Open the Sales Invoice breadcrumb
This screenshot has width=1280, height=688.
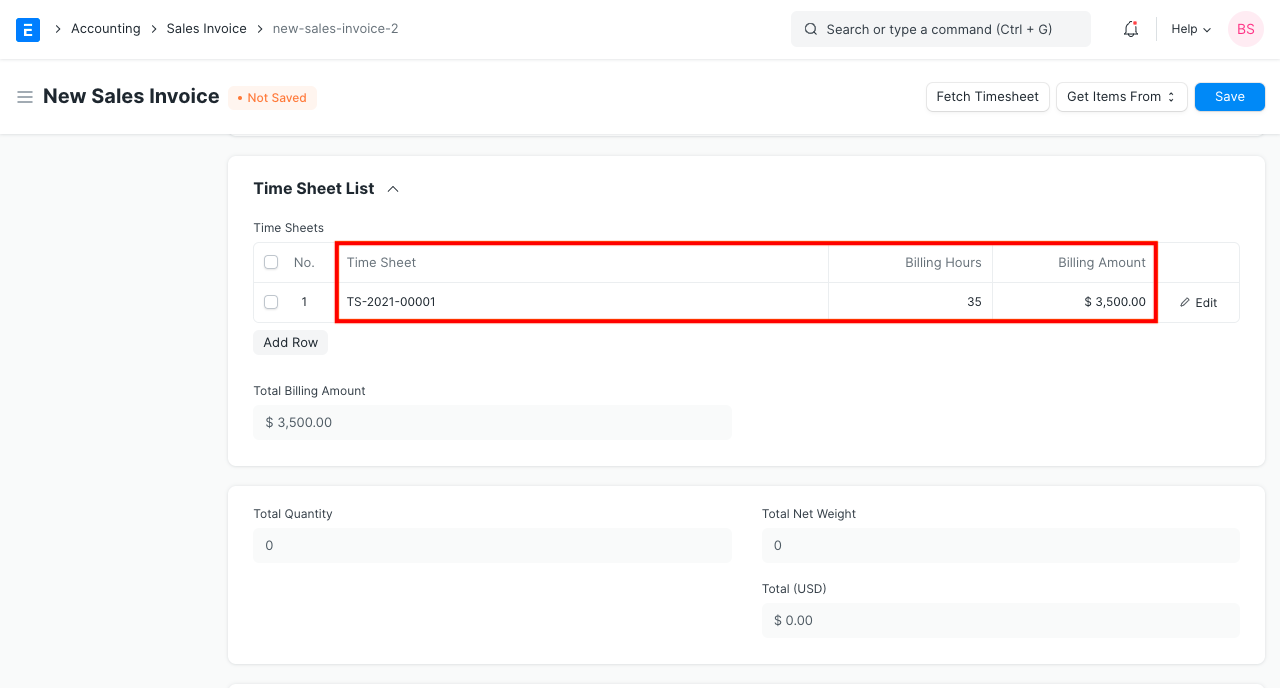point(206,29)
